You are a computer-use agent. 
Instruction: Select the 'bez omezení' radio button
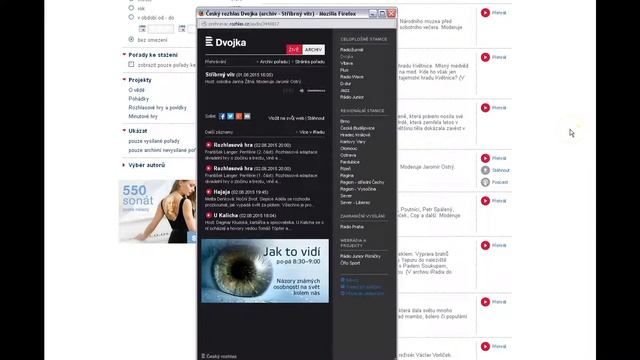[131, 39]
